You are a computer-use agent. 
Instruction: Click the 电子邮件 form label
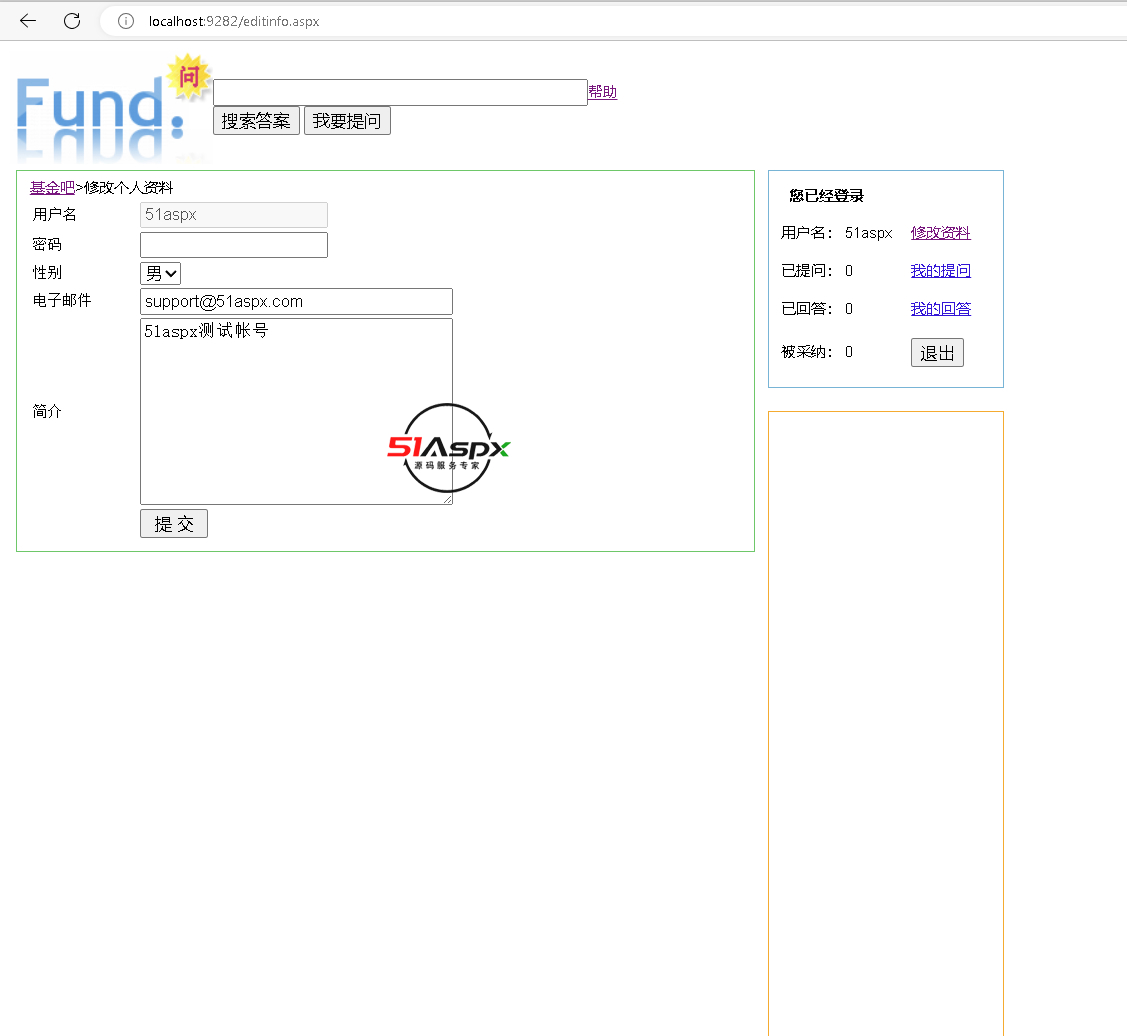(62, 301)
